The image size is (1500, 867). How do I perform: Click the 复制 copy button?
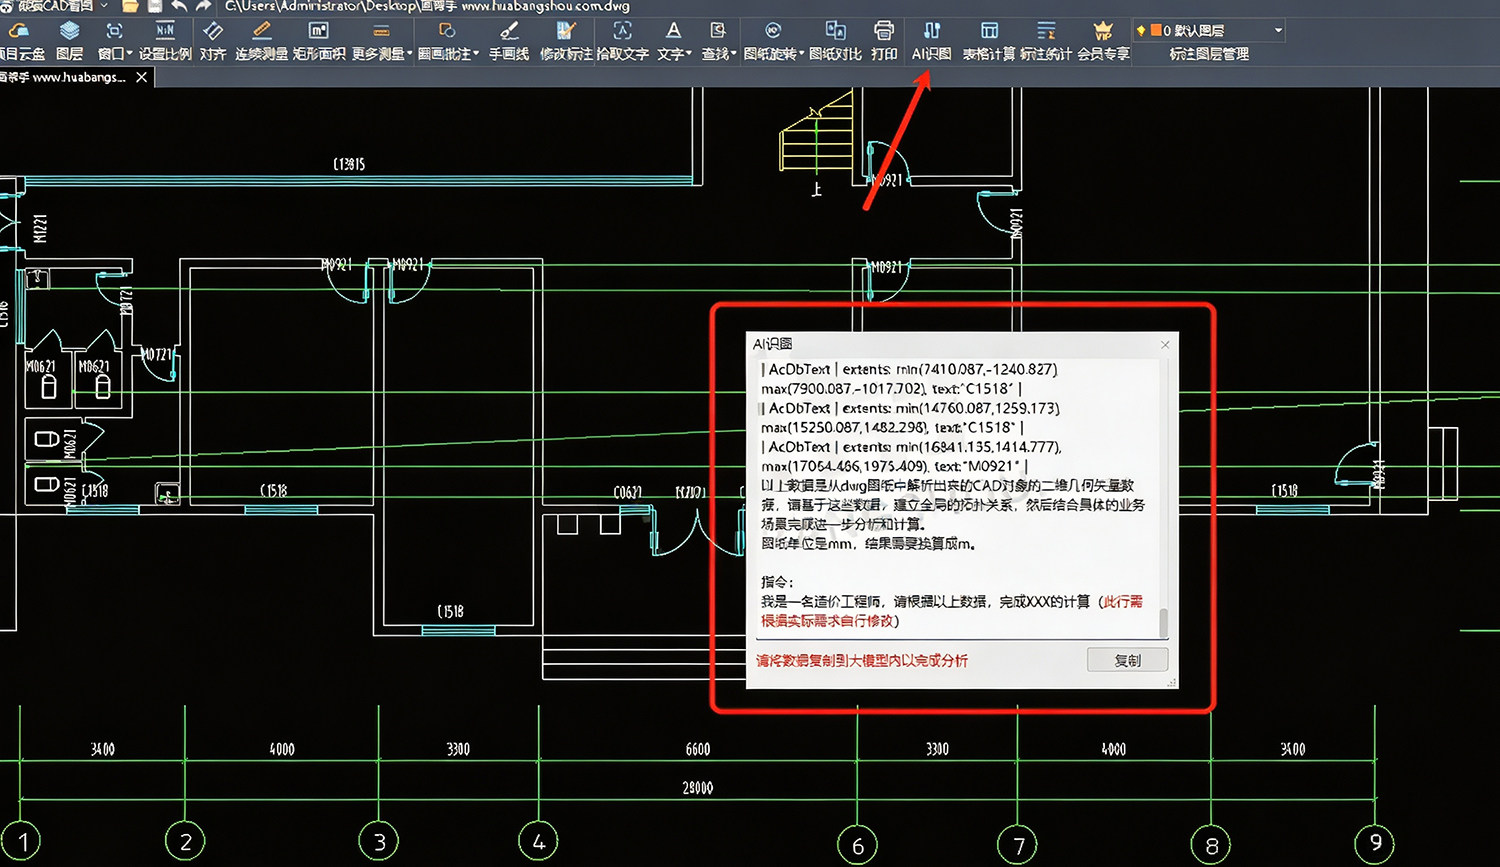coord(1127,660)
